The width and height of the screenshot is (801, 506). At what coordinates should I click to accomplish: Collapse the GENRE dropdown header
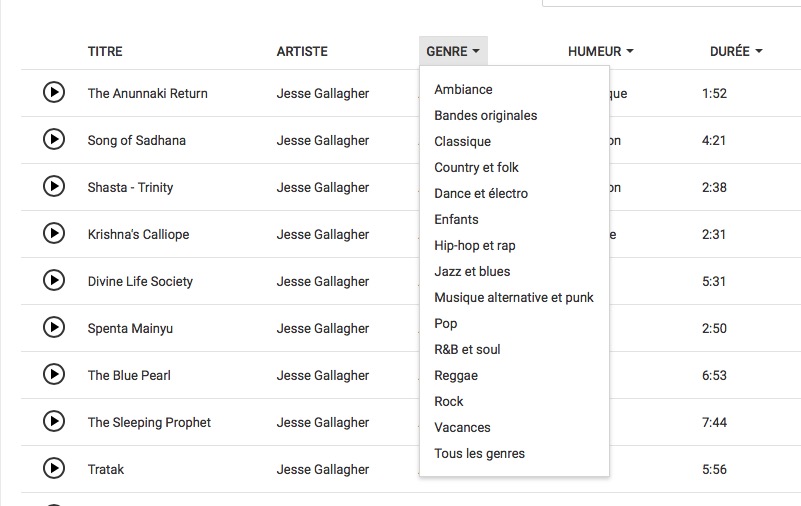[453, 51]
